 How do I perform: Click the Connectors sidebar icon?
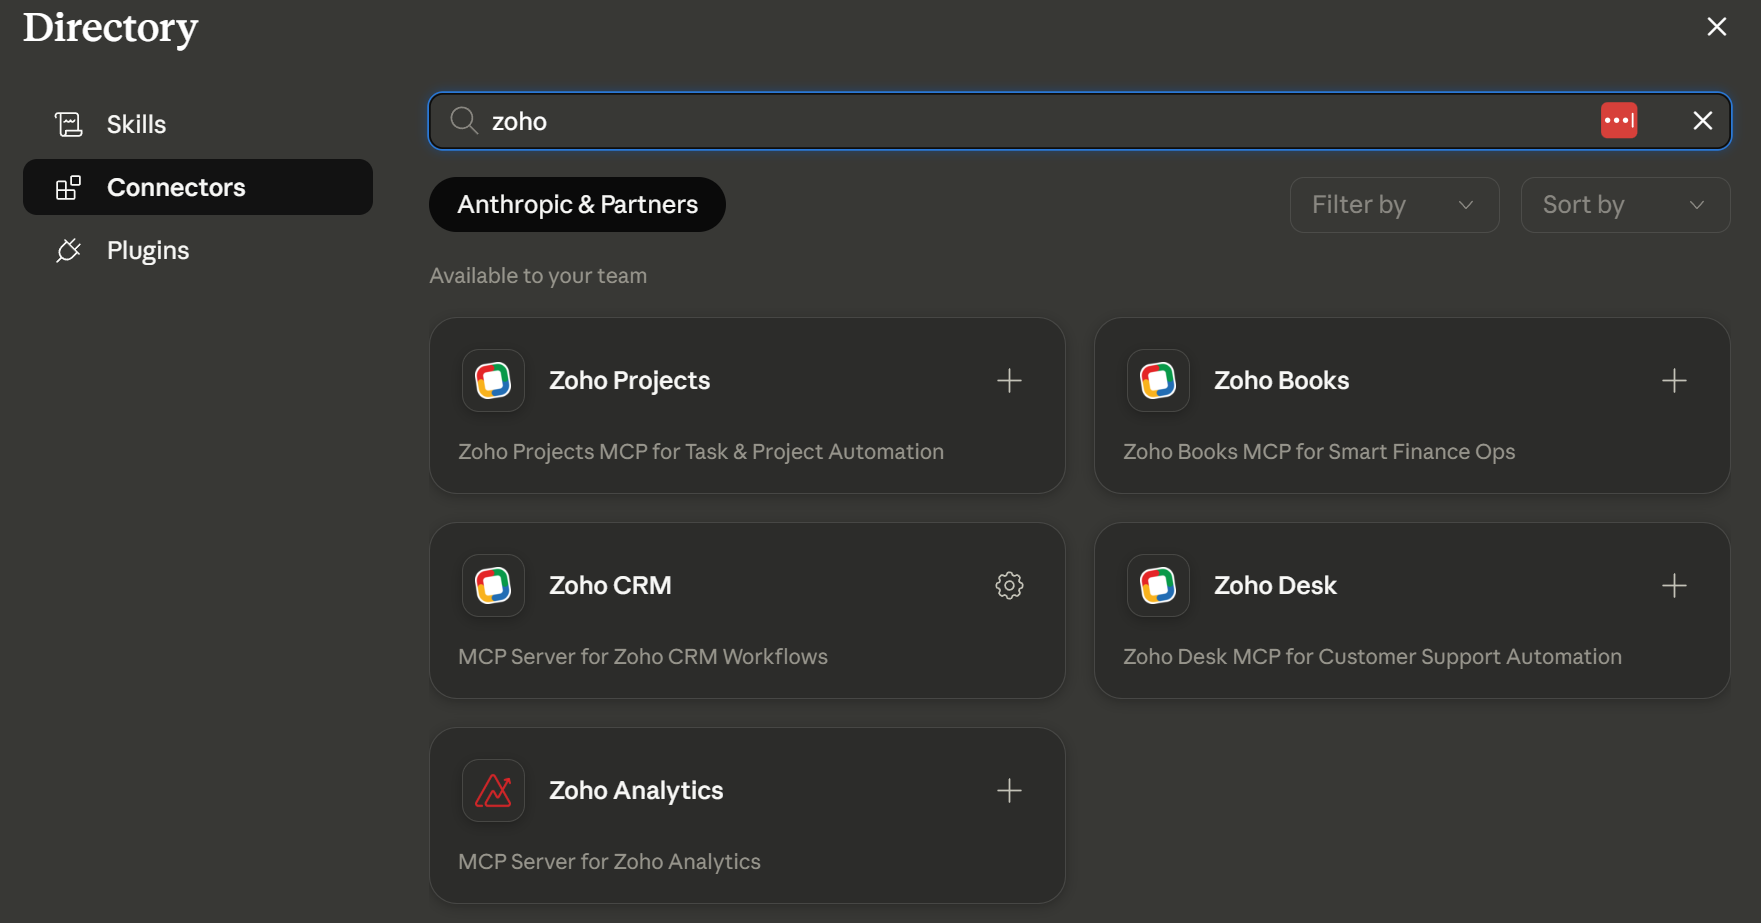[68, 187]
